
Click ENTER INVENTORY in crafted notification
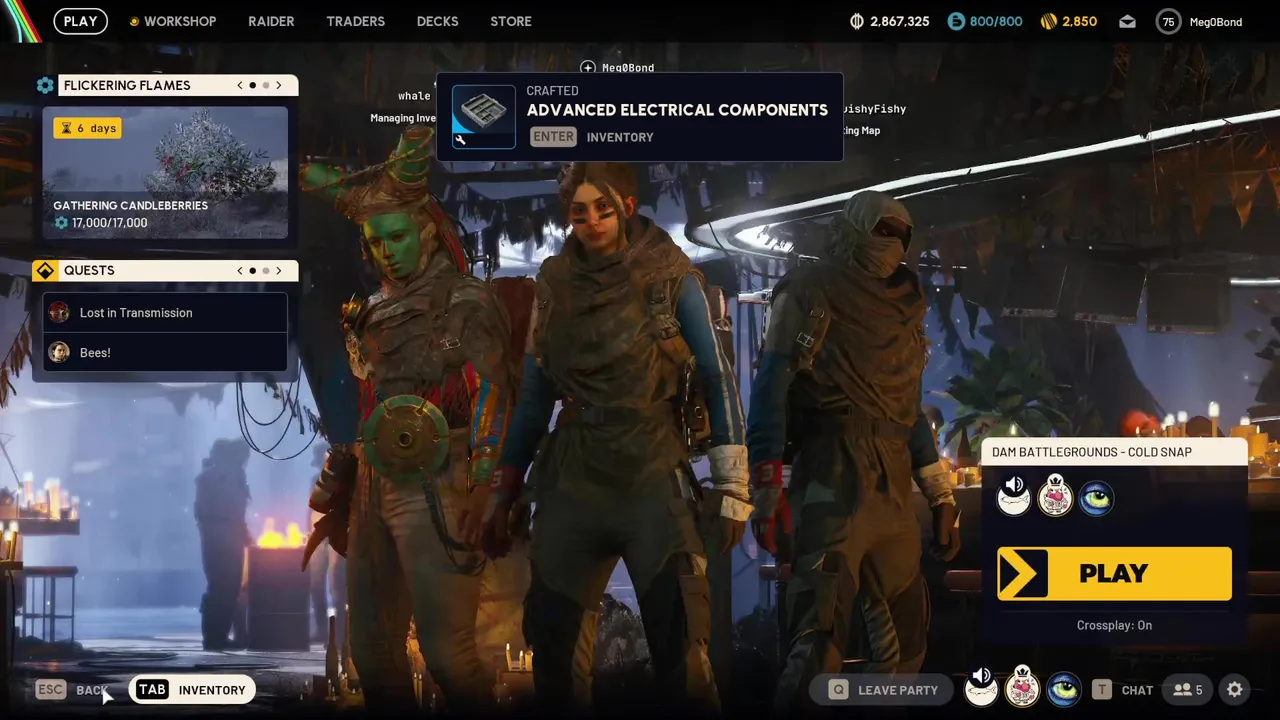coord(591,137)
